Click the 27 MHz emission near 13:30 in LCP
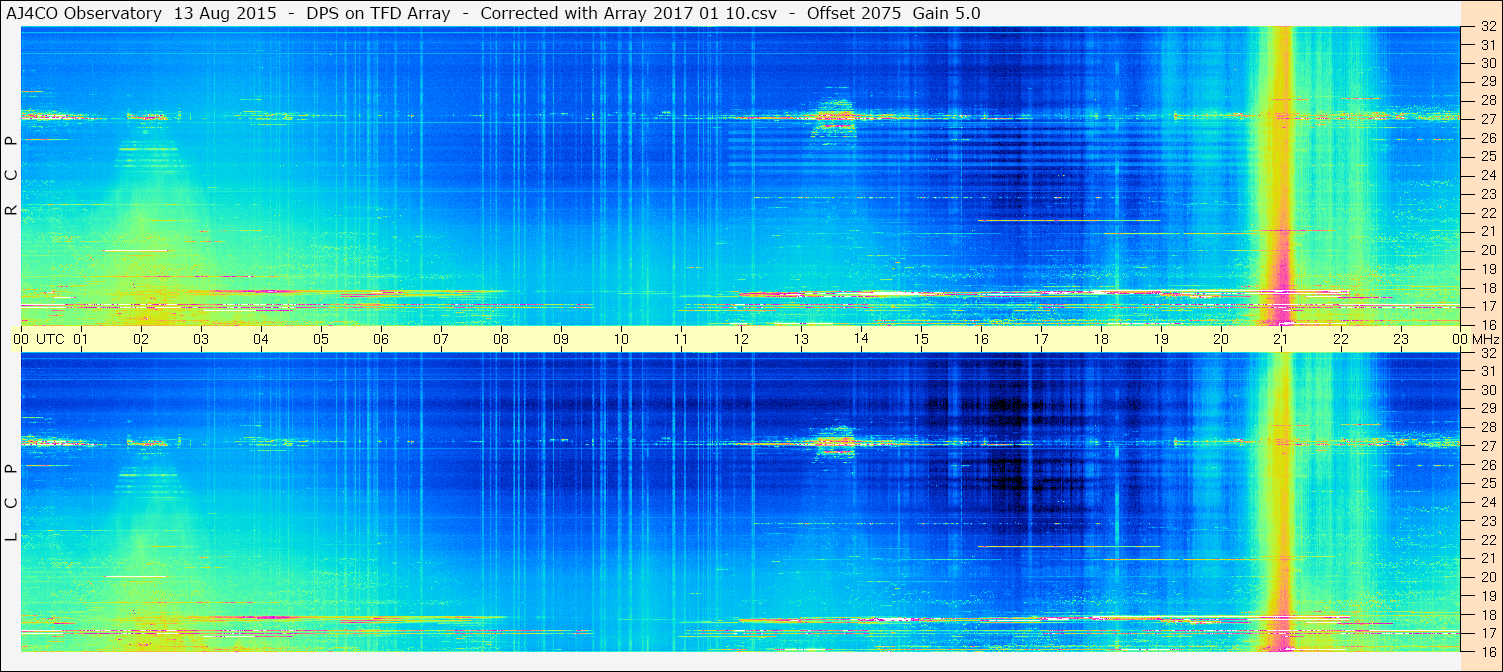The image size is (1503, 672). coord(834,443)
